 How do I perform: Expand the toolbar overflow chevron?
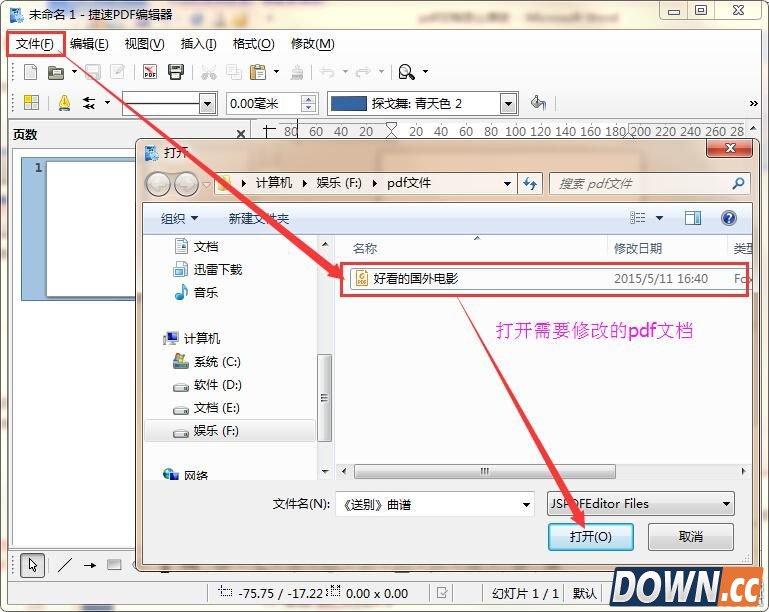[x=754, y=103]
